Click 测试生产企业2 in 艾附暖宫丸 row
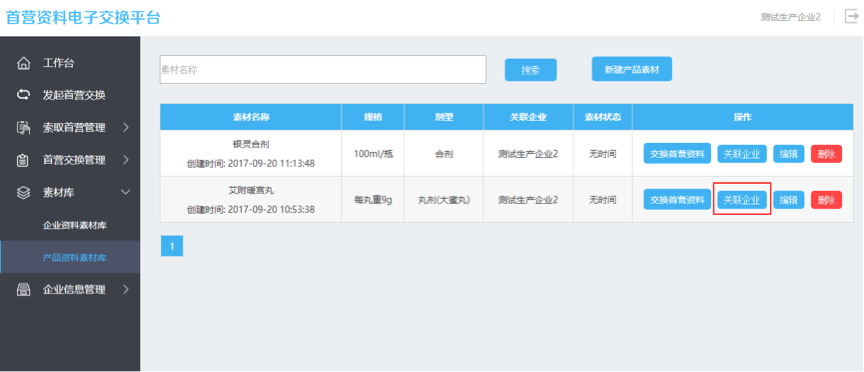The height and width of the screenshot is (372, 864). pos(528,200)
